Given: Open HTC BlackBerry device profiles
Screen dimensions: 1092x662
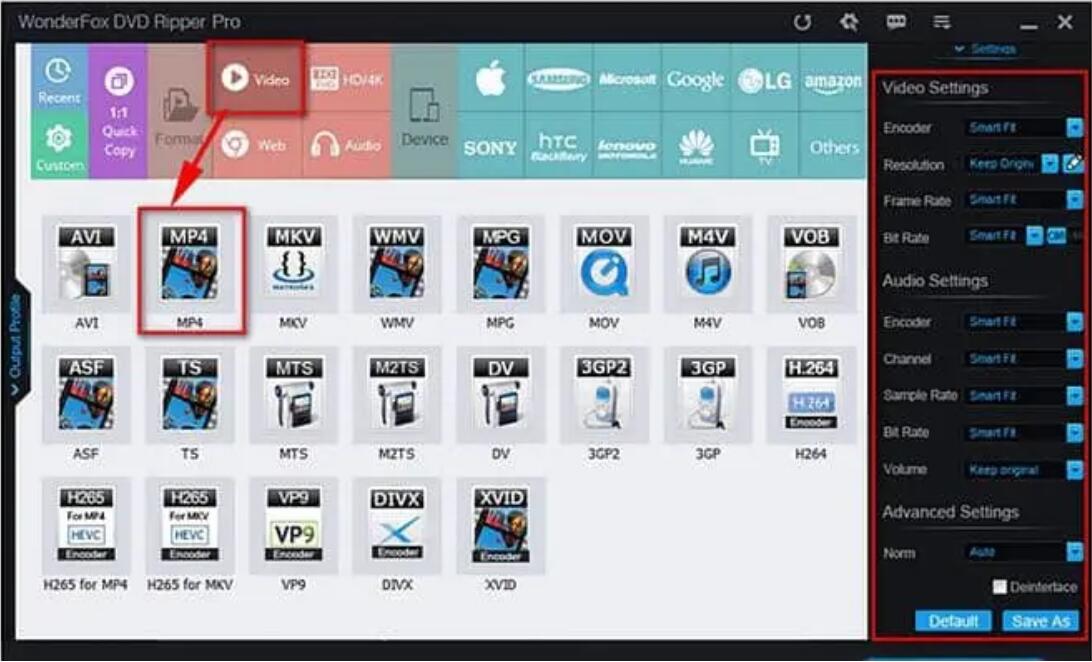Looking at the screenshot, I should coord(559,145).
